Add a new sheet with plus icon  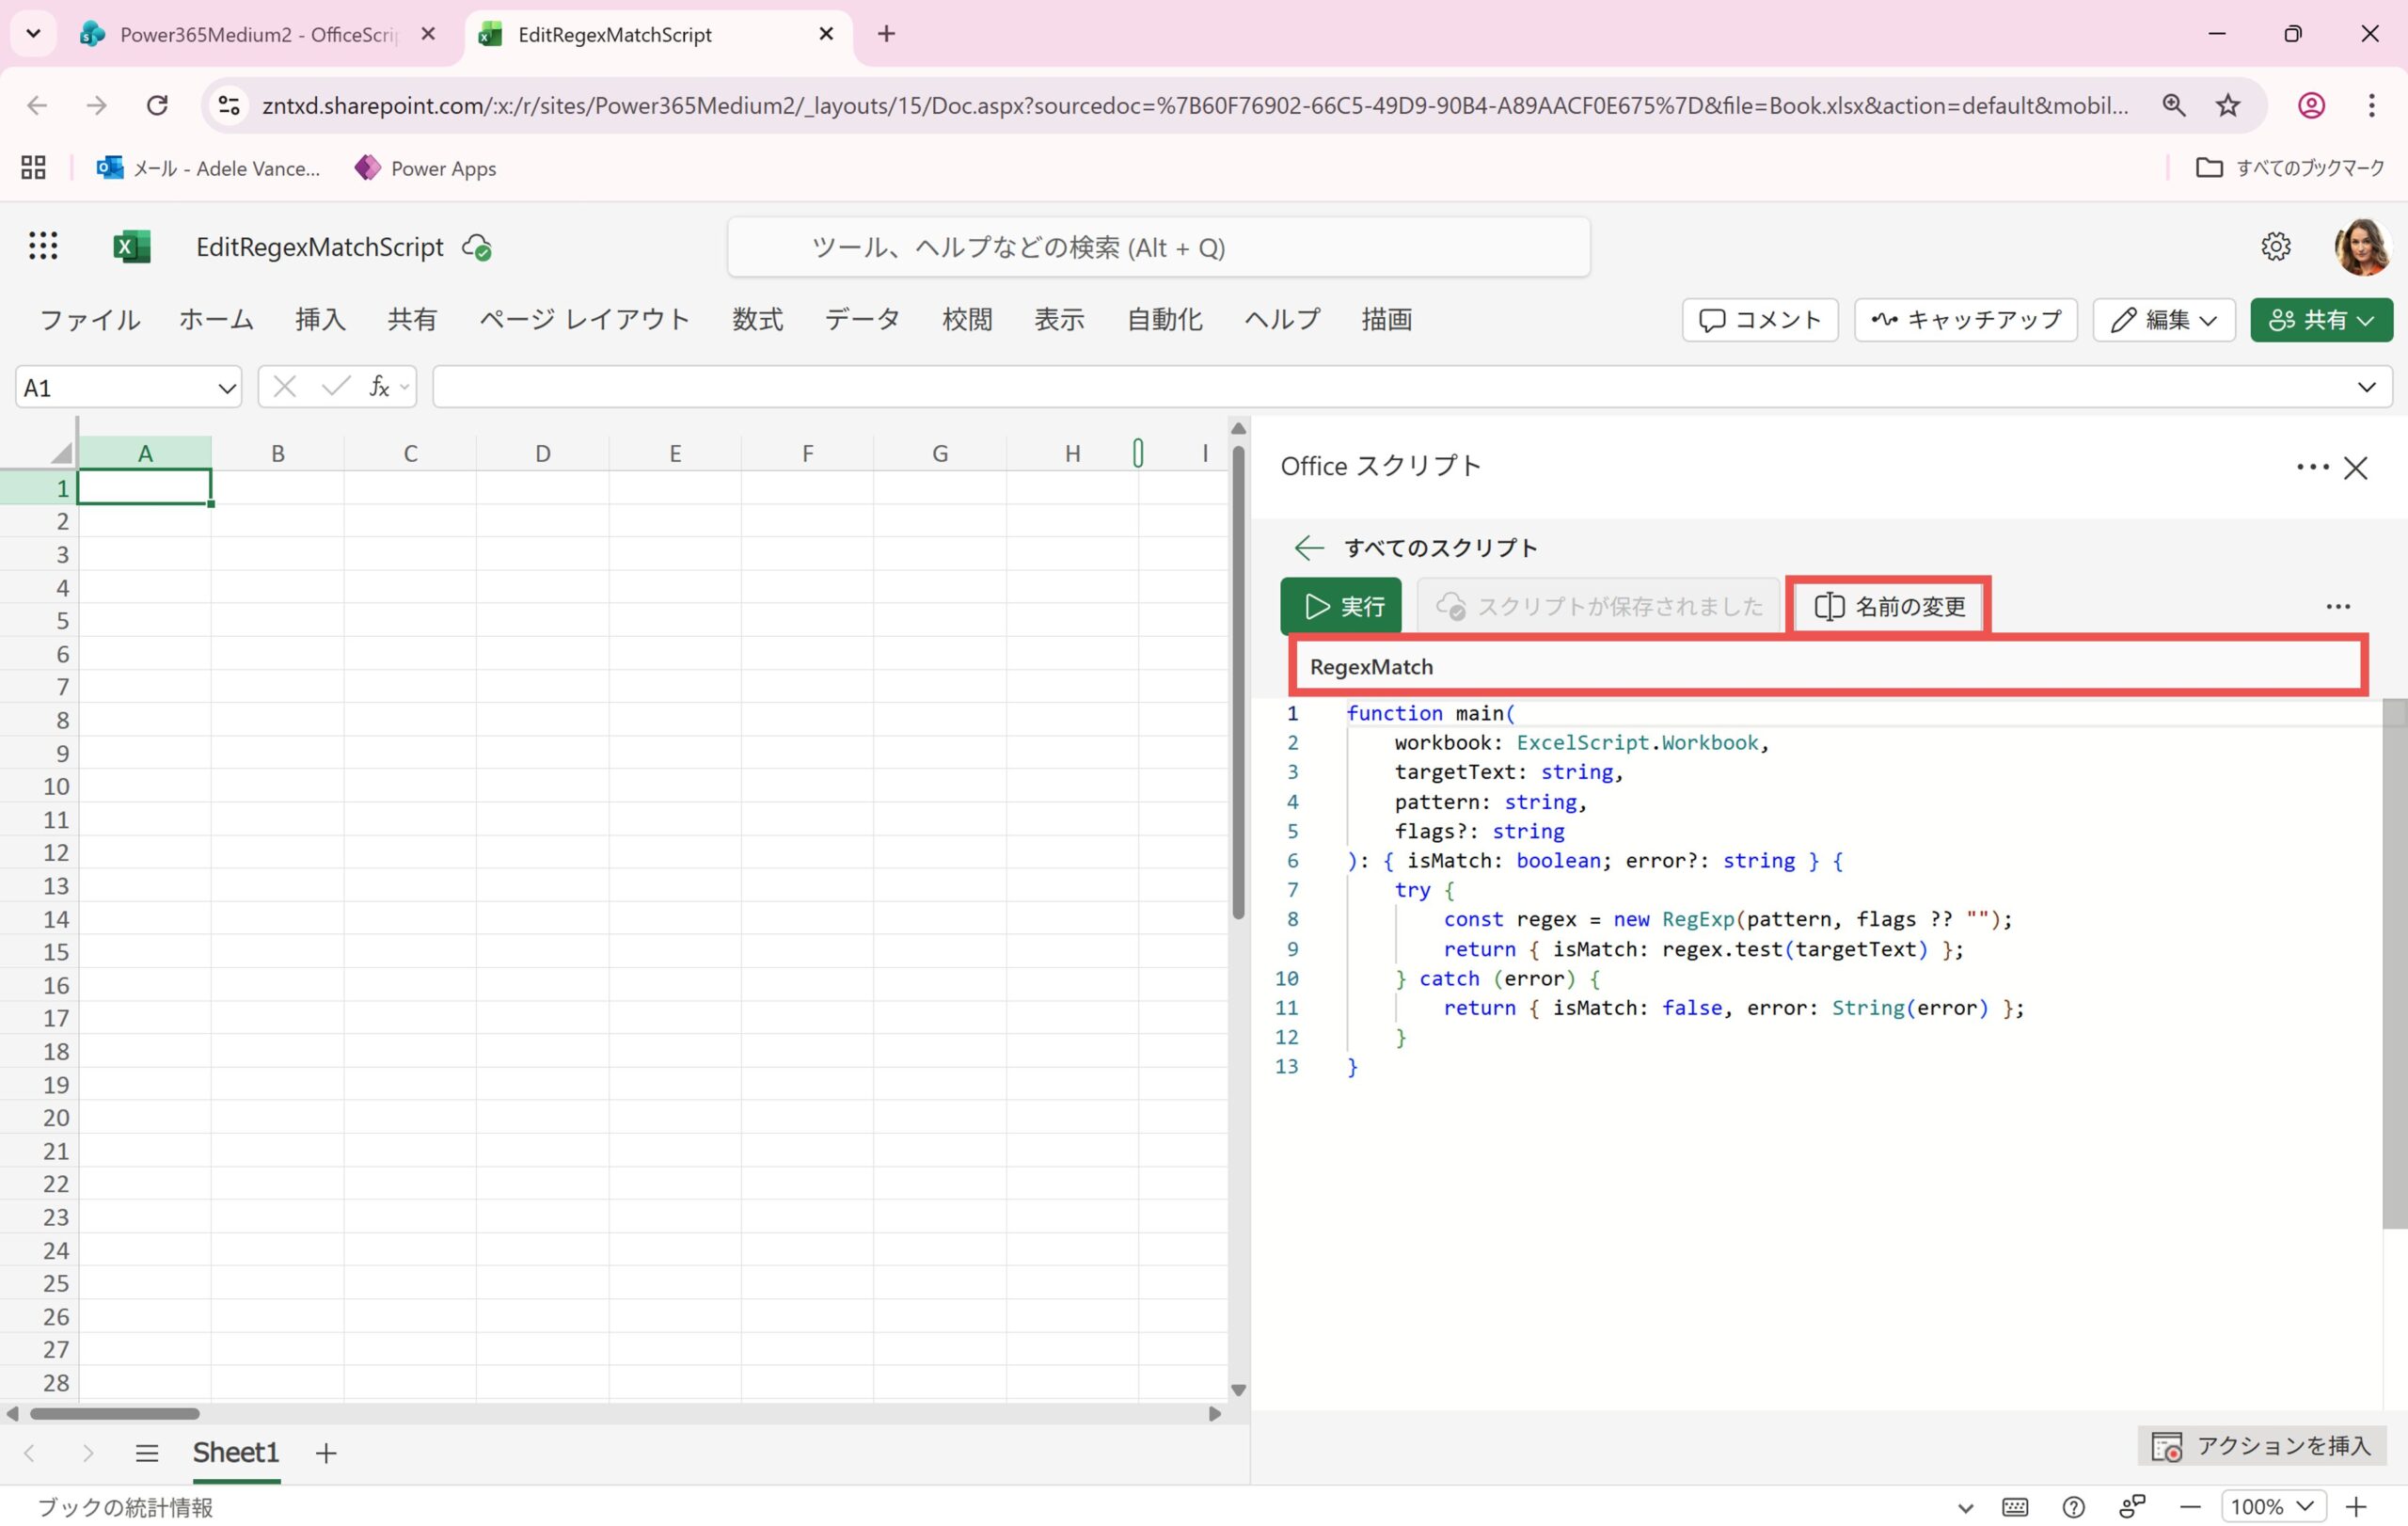326,1453
